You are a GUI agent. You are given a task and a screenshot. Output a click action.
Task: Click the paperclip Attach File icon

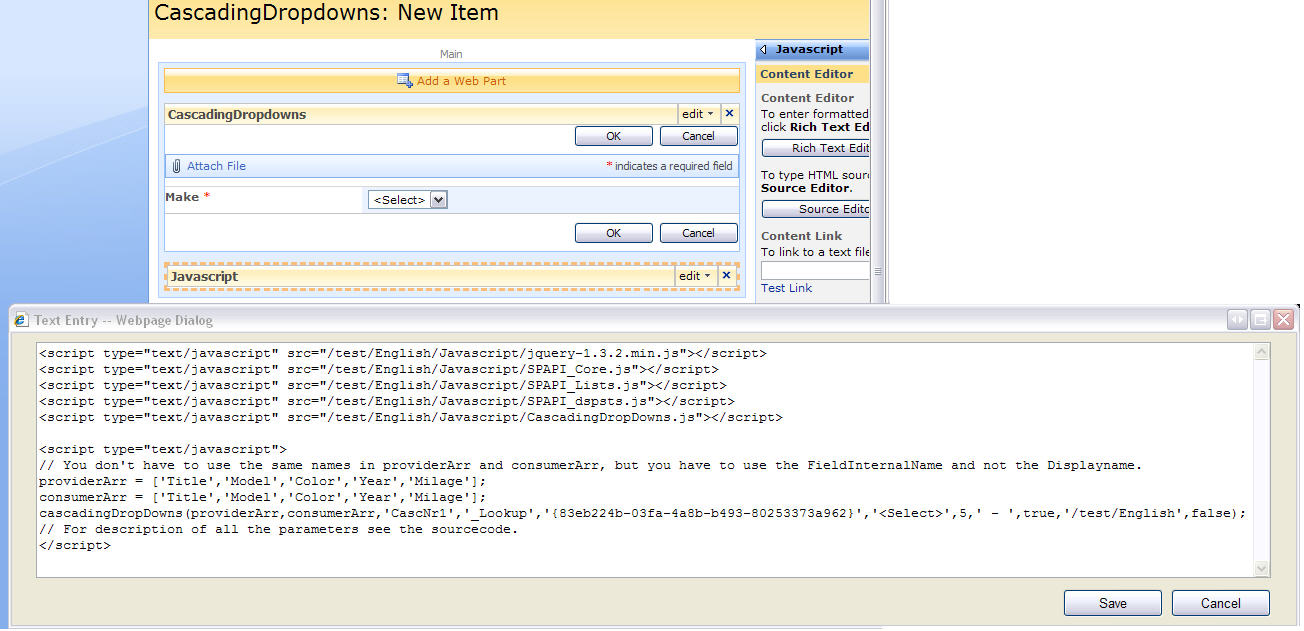tap(176, 166)
